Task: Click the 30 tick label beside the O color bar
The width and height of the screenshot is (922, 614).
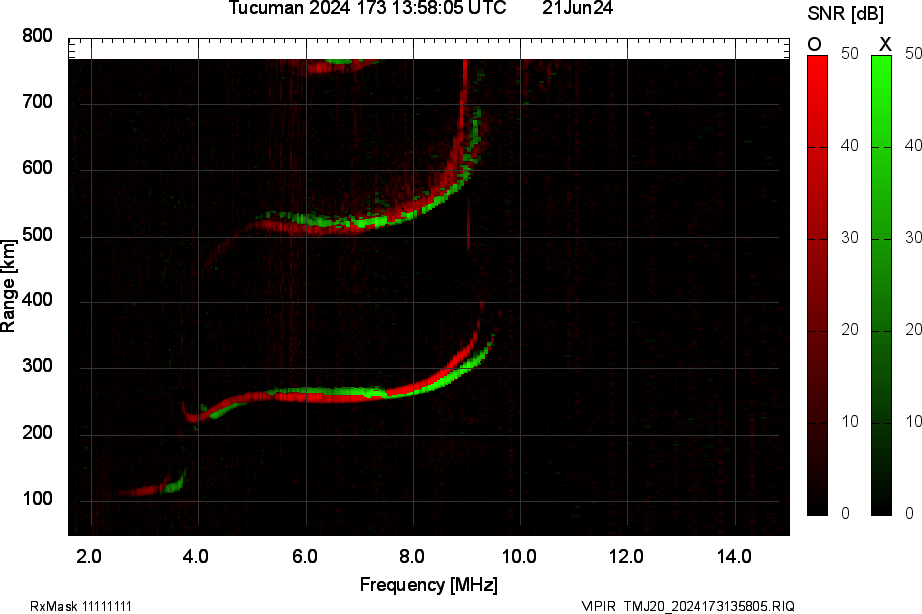Action: (850, 238)
